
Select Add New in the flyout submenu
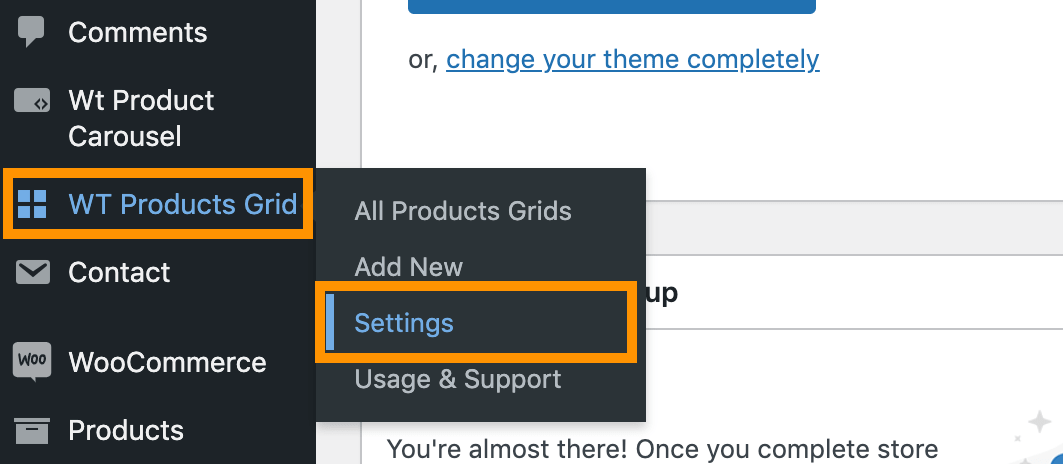(x=409, y=267)
